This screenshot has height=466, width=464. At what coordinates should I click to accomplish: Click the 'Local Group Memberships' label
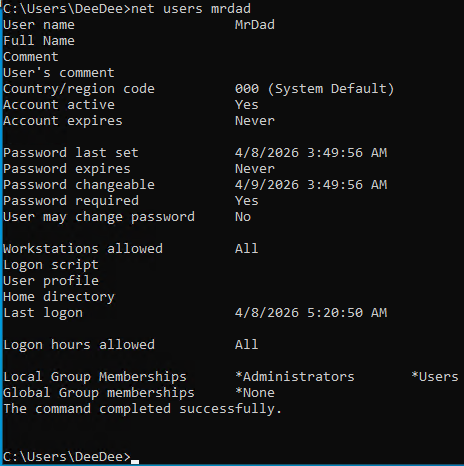tap(95, 377)
